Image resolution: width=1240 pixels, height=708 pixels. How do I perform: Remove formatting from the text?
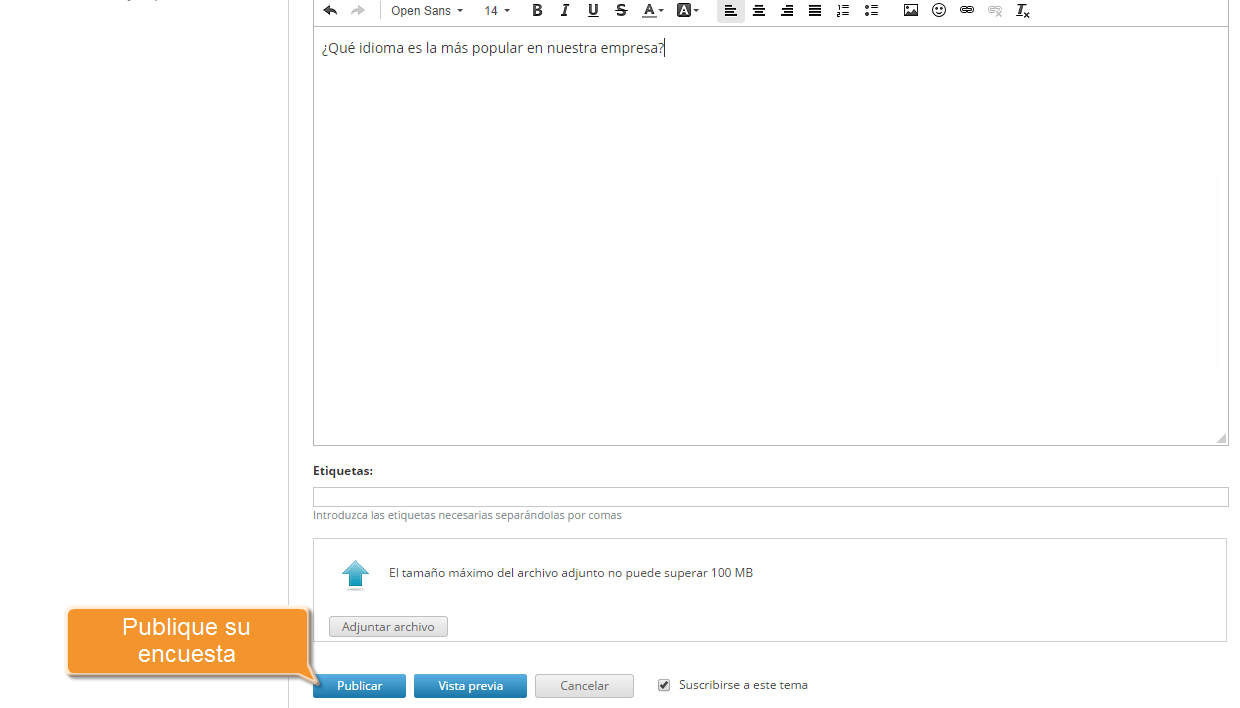(x=1023, y=10)
